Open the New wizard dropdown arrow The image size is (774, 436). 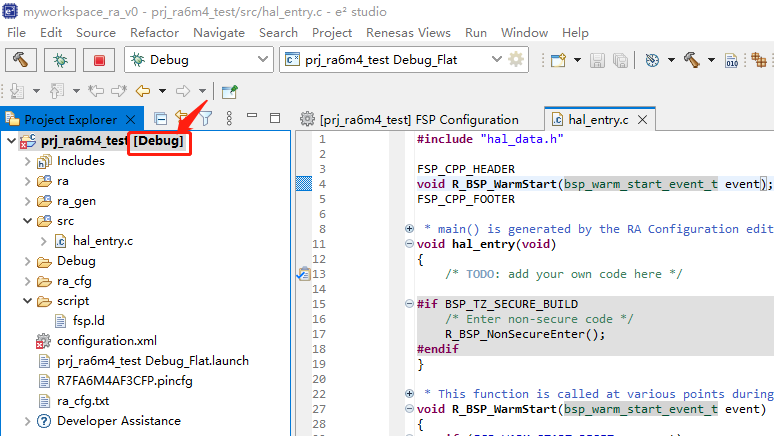point(577,60)
